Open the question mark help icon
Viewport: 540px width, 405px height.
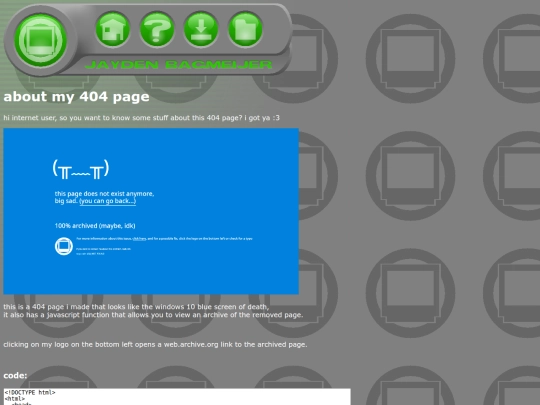coord(157,30)
